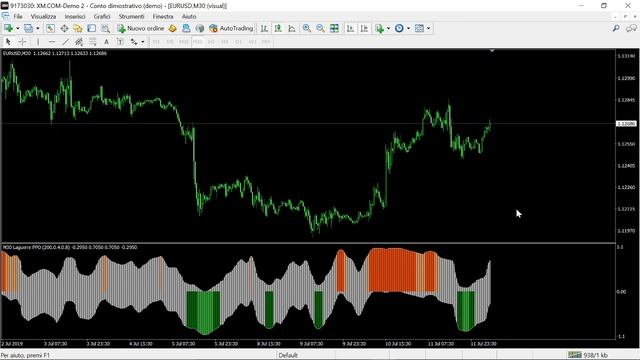The image size is (640, 360).
Task: Select the text label tool
Action: point(120,42)
